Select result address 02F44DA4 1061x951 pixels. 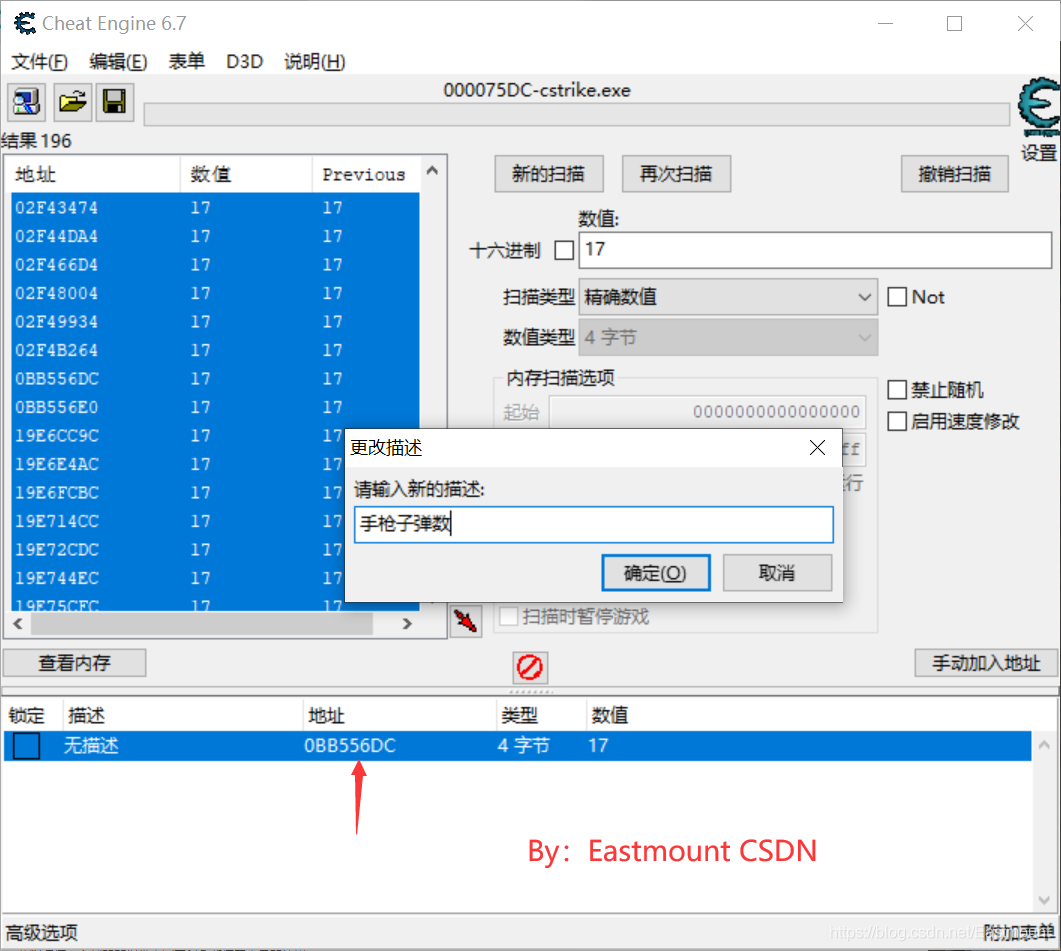click(56, 236)
